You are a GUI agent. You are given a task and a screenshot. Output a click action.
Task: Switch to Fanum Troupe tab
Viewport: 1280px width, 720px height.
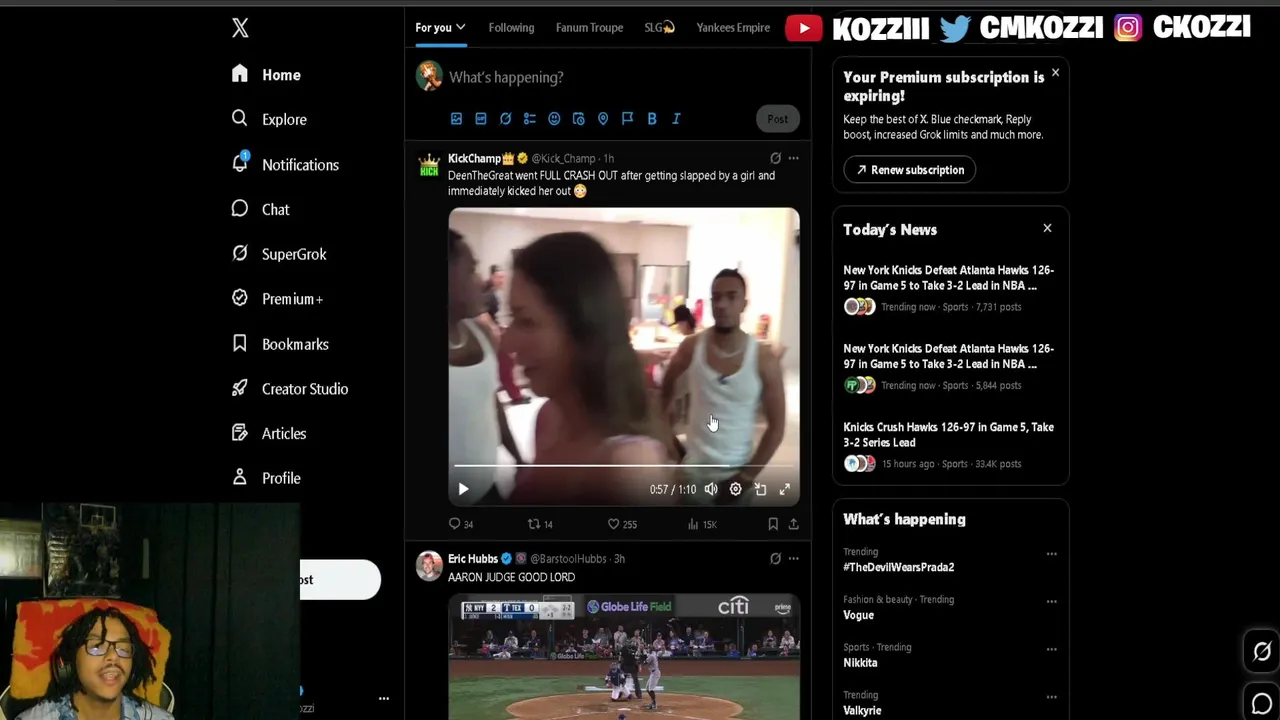pyautogui.click(x=589, y=28)
